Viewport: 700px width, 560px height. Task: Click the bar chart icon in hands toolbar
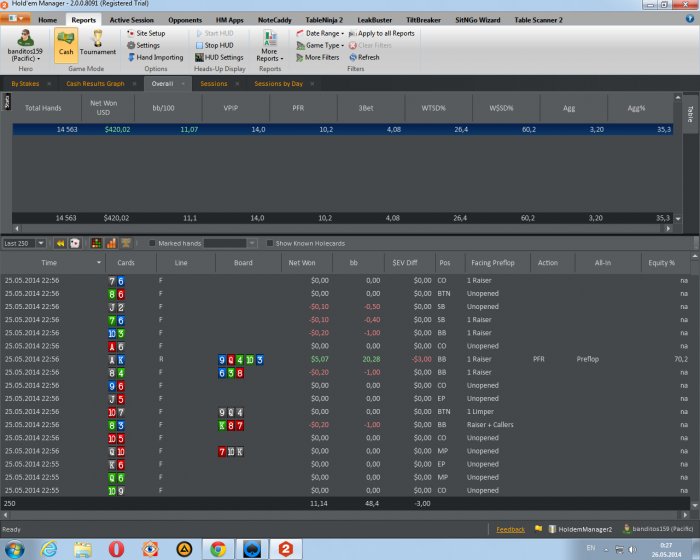[x=96, y=243]
